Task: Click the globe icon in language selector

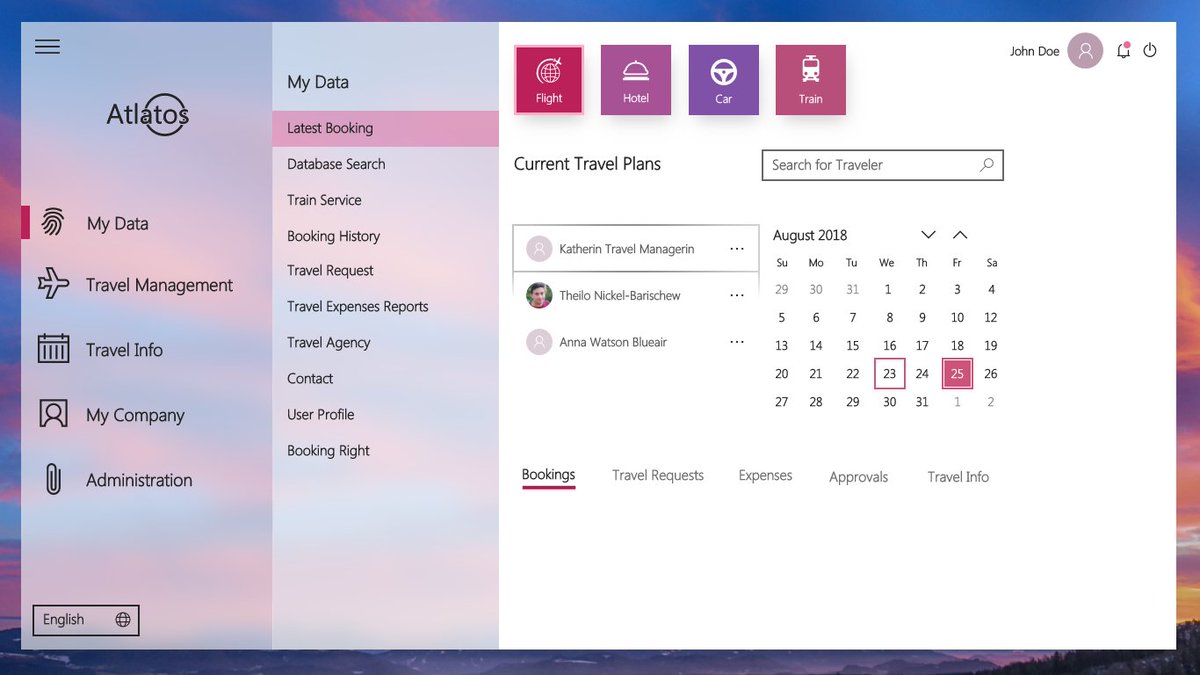Action: [123, 620]
